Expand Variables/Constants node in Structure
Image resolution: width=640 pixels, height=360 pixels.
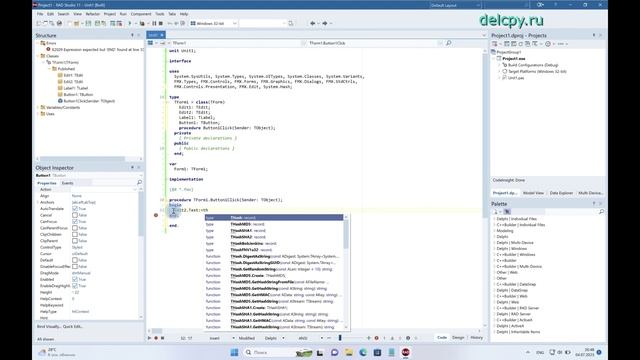coord(38,107)
